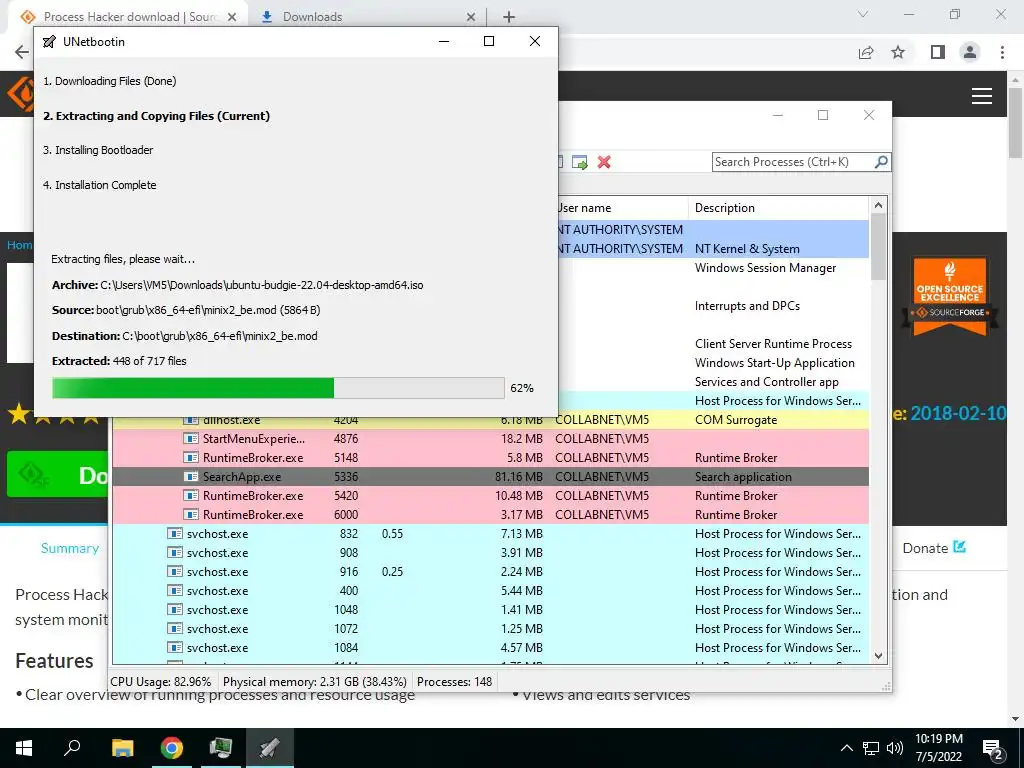Click the Description column header
1024x768 pixels.
[x=778, y=208]
